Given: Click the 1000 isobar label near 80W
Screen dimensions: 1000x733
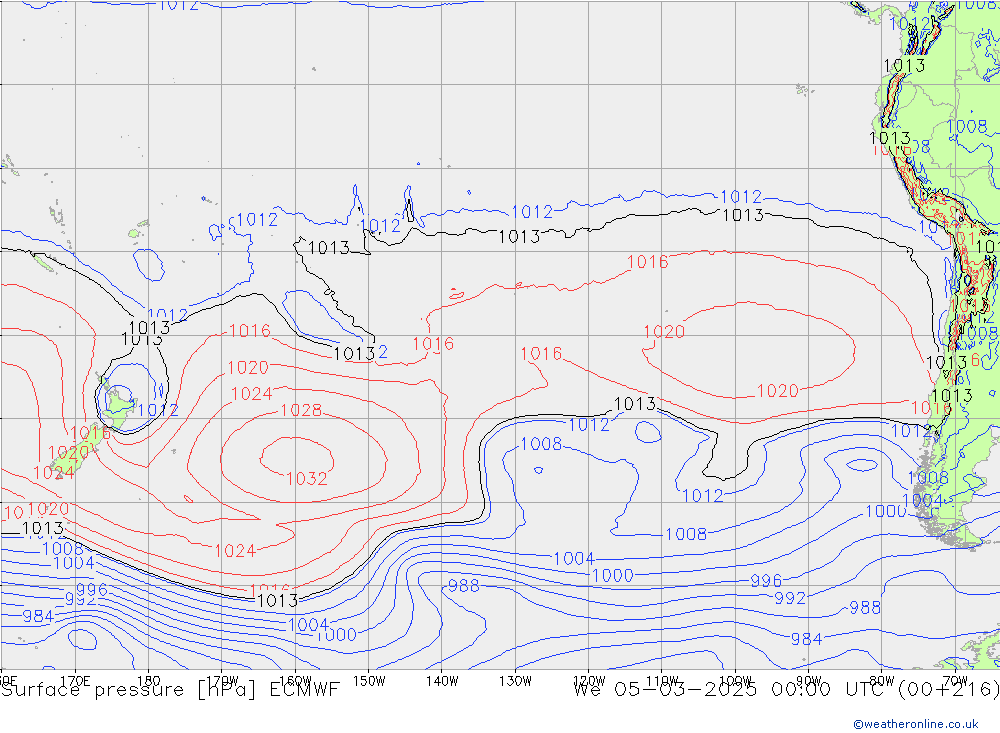Looking at the screenshot, I should tap(885, 512).
